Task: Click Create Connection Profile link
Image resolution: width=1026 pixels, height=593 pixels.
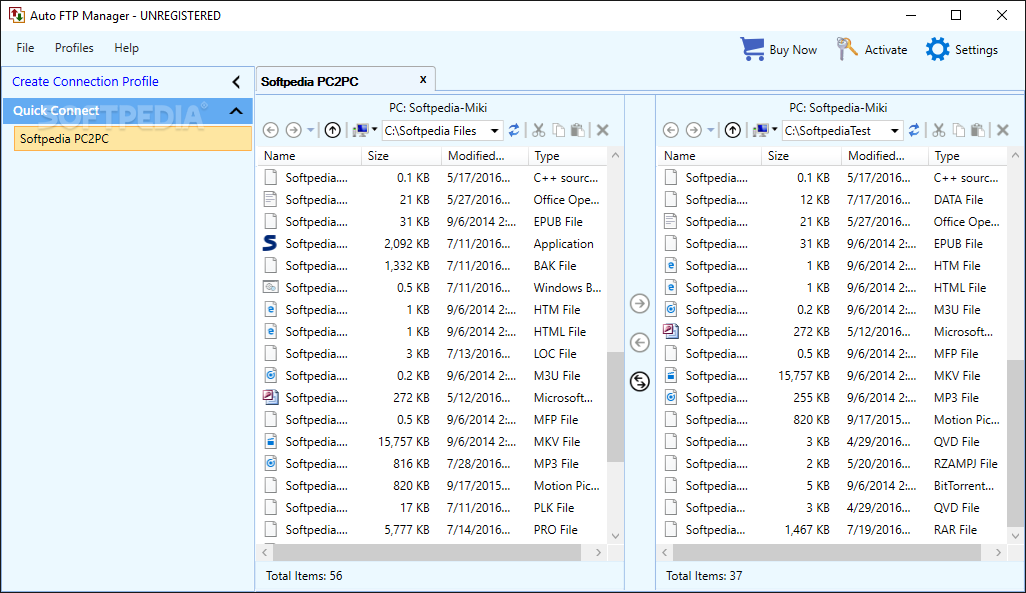Action: coord(85,81)
